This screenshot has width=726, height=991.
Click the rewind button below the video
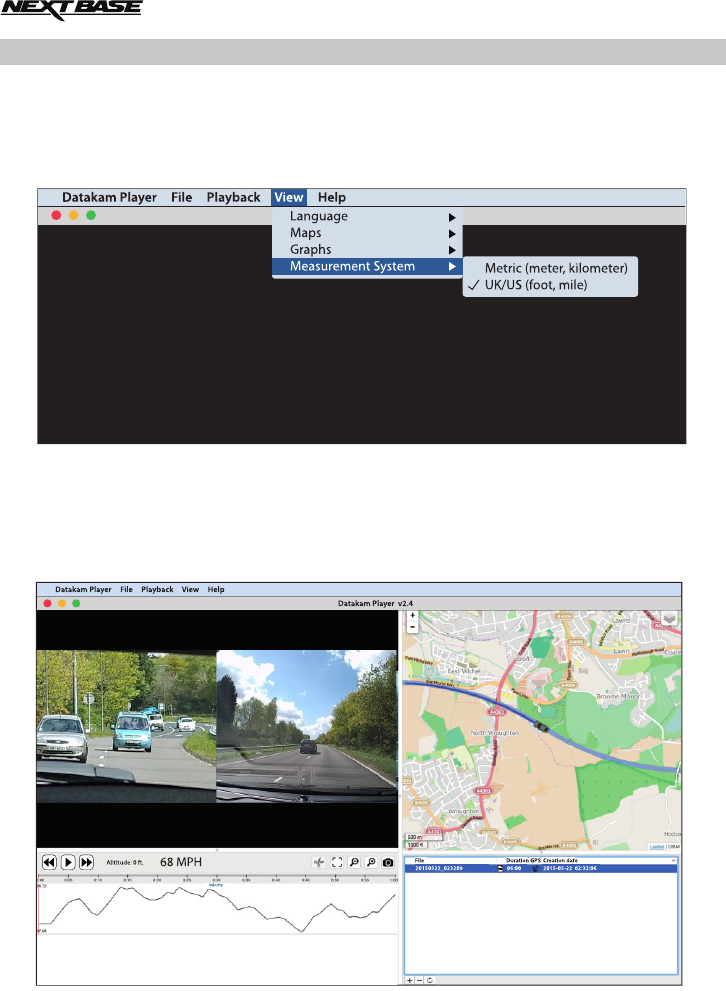(x=49, y=862)
